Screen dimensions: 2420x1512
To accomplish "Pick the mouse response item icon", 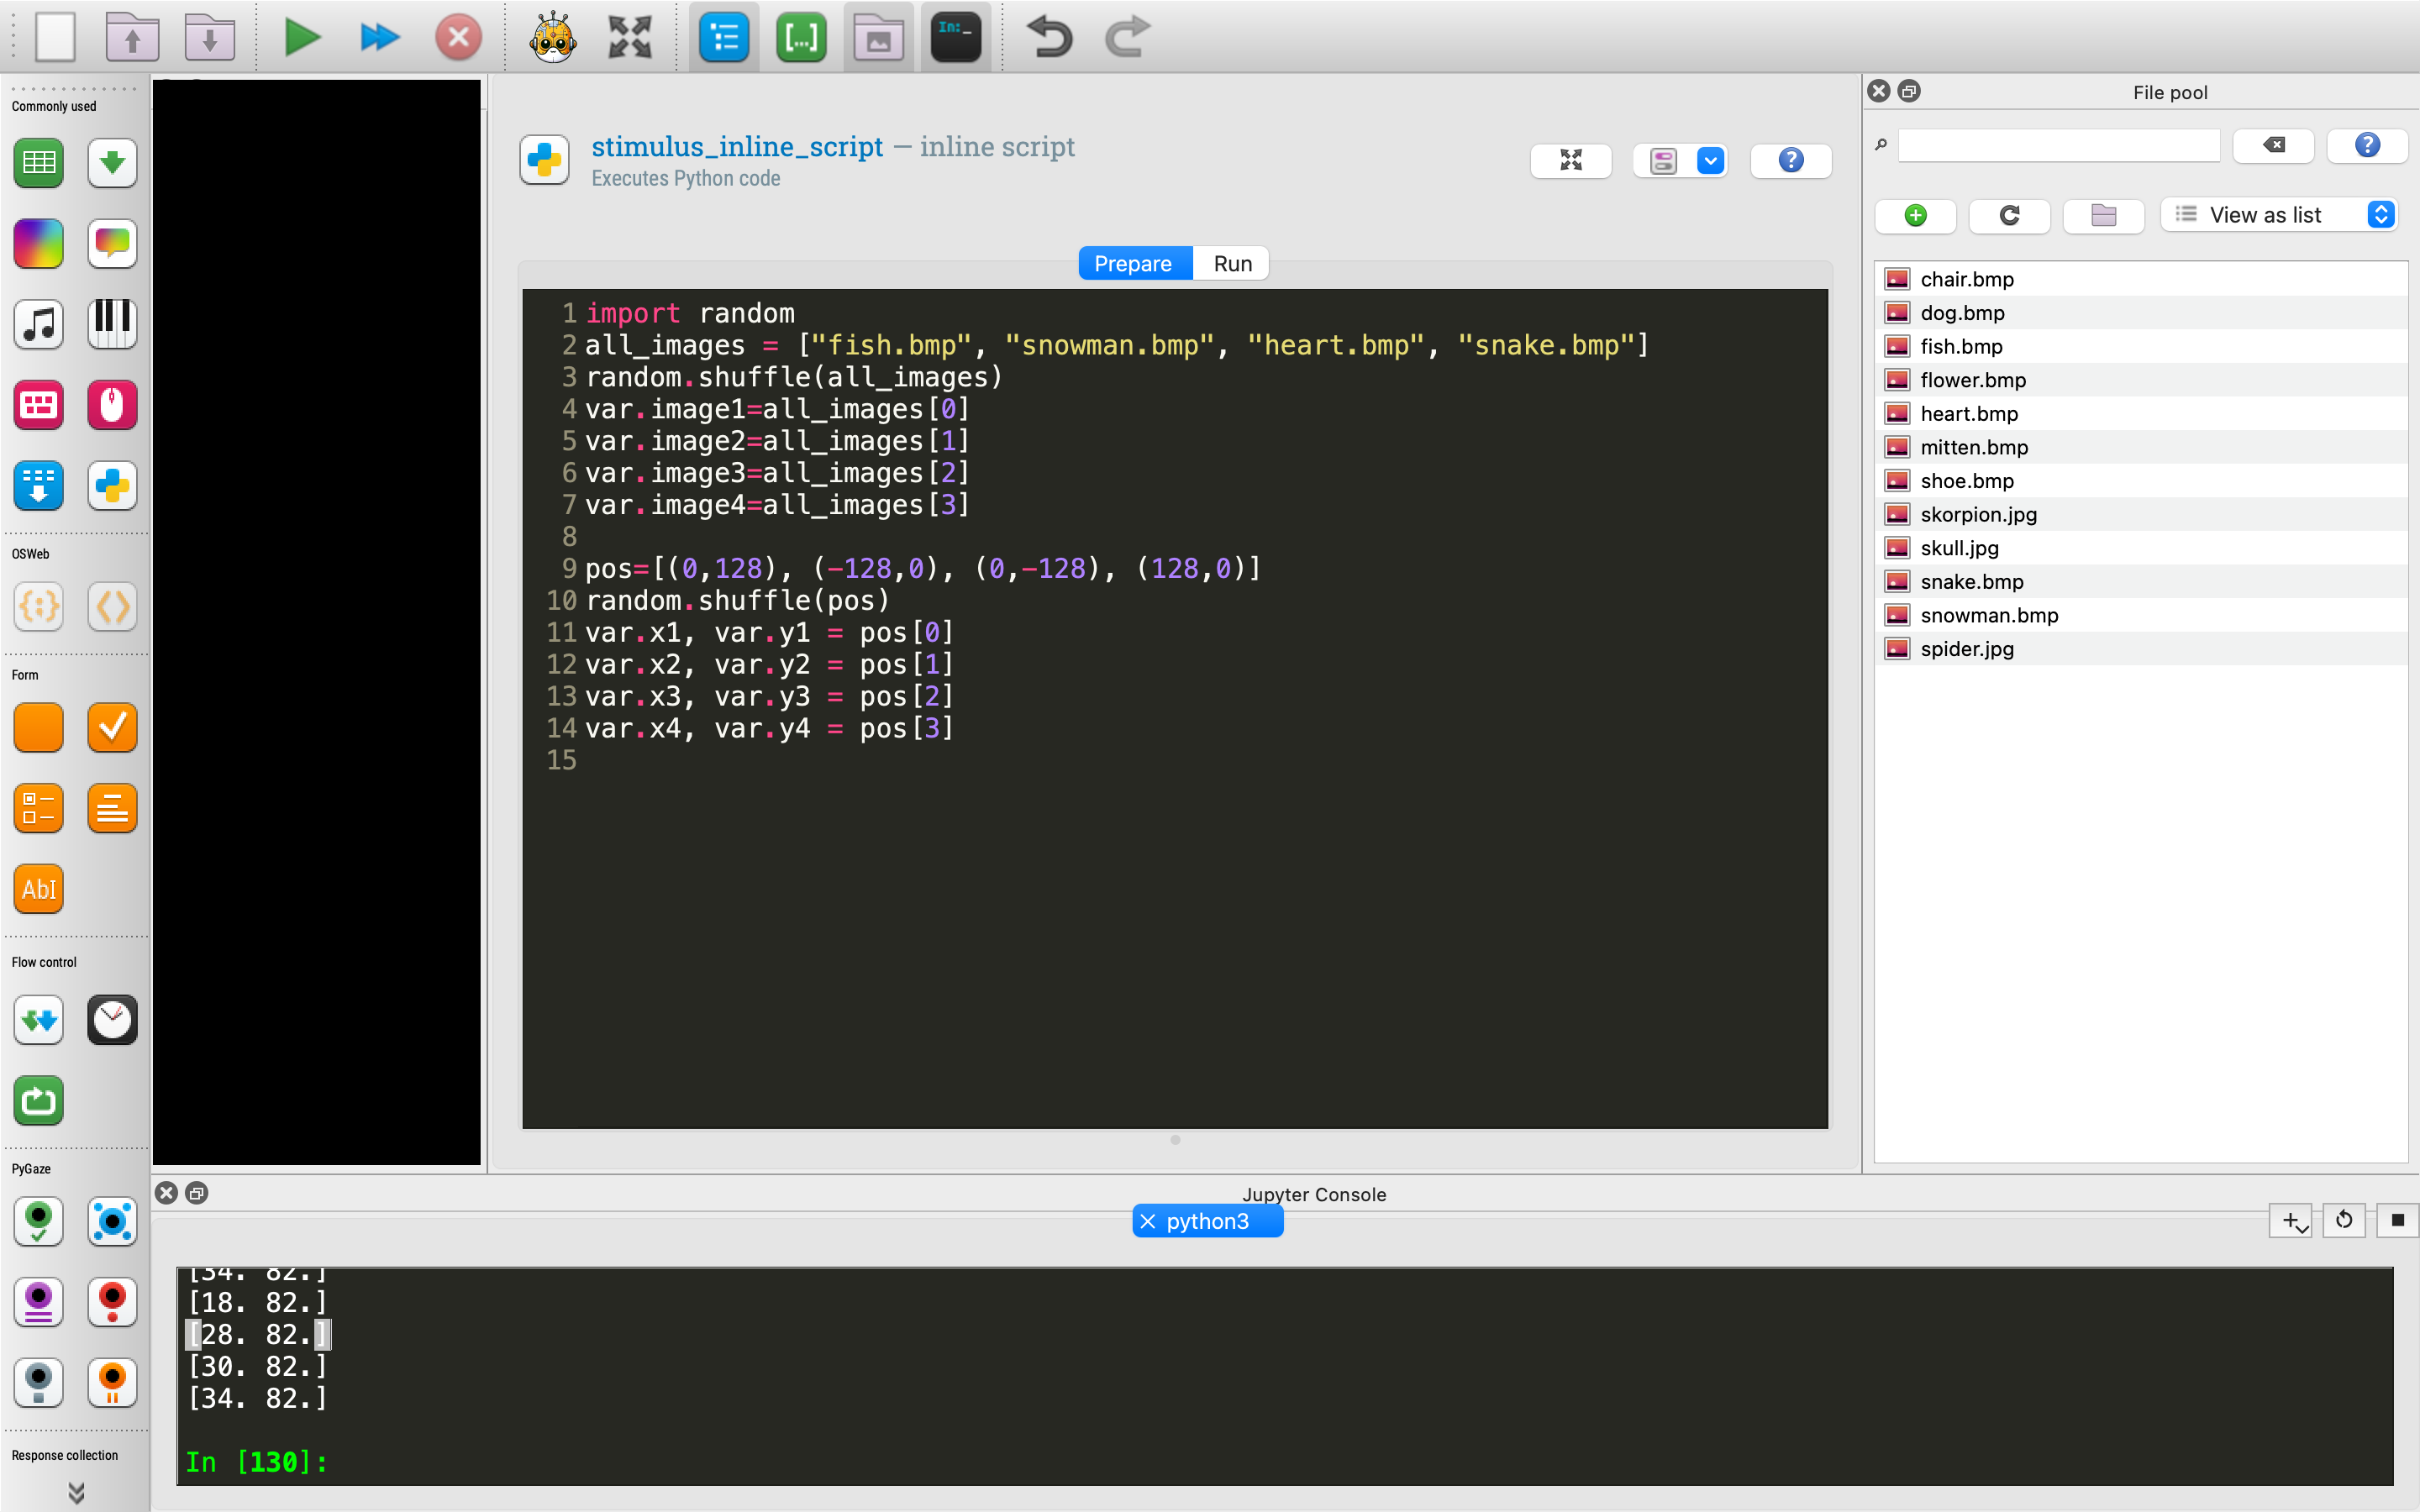I will pyautogui.click(x=112, y=405).
